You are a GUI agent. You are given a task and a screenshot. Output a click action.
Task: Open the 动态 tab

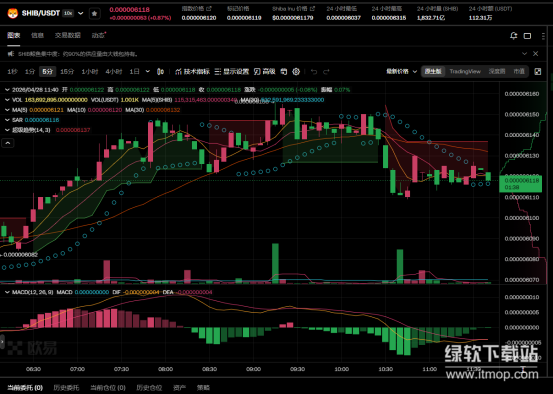pos(98,35)
